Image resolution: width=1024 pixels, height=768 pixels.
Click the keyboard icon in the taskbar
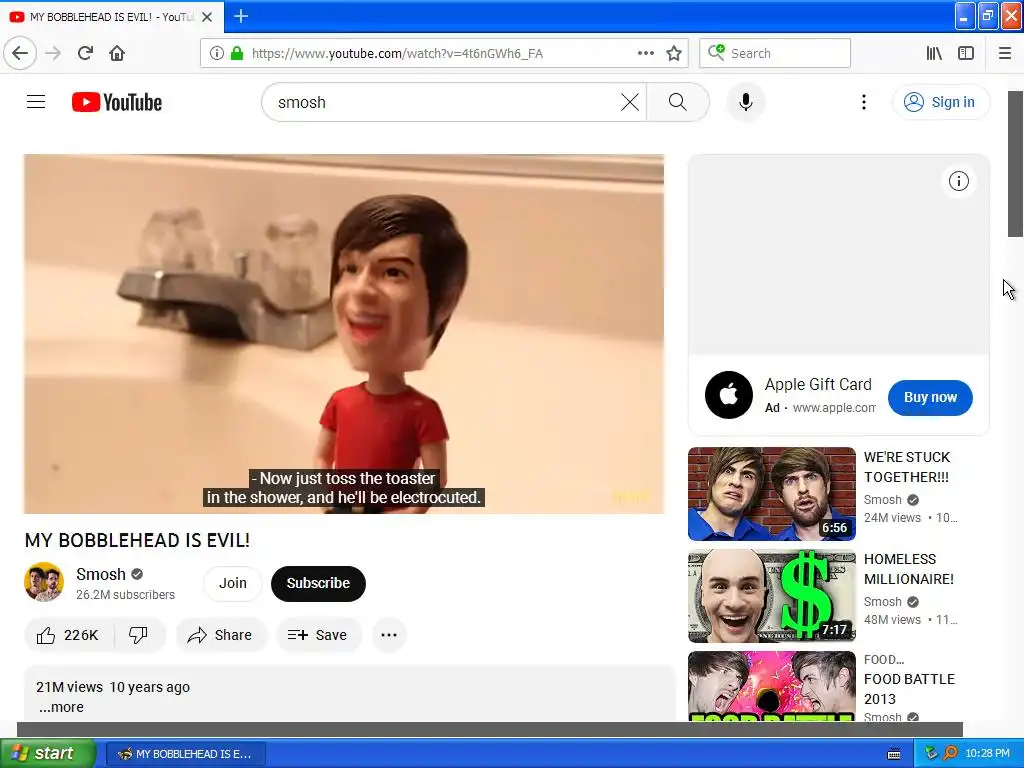click(894, 754)
